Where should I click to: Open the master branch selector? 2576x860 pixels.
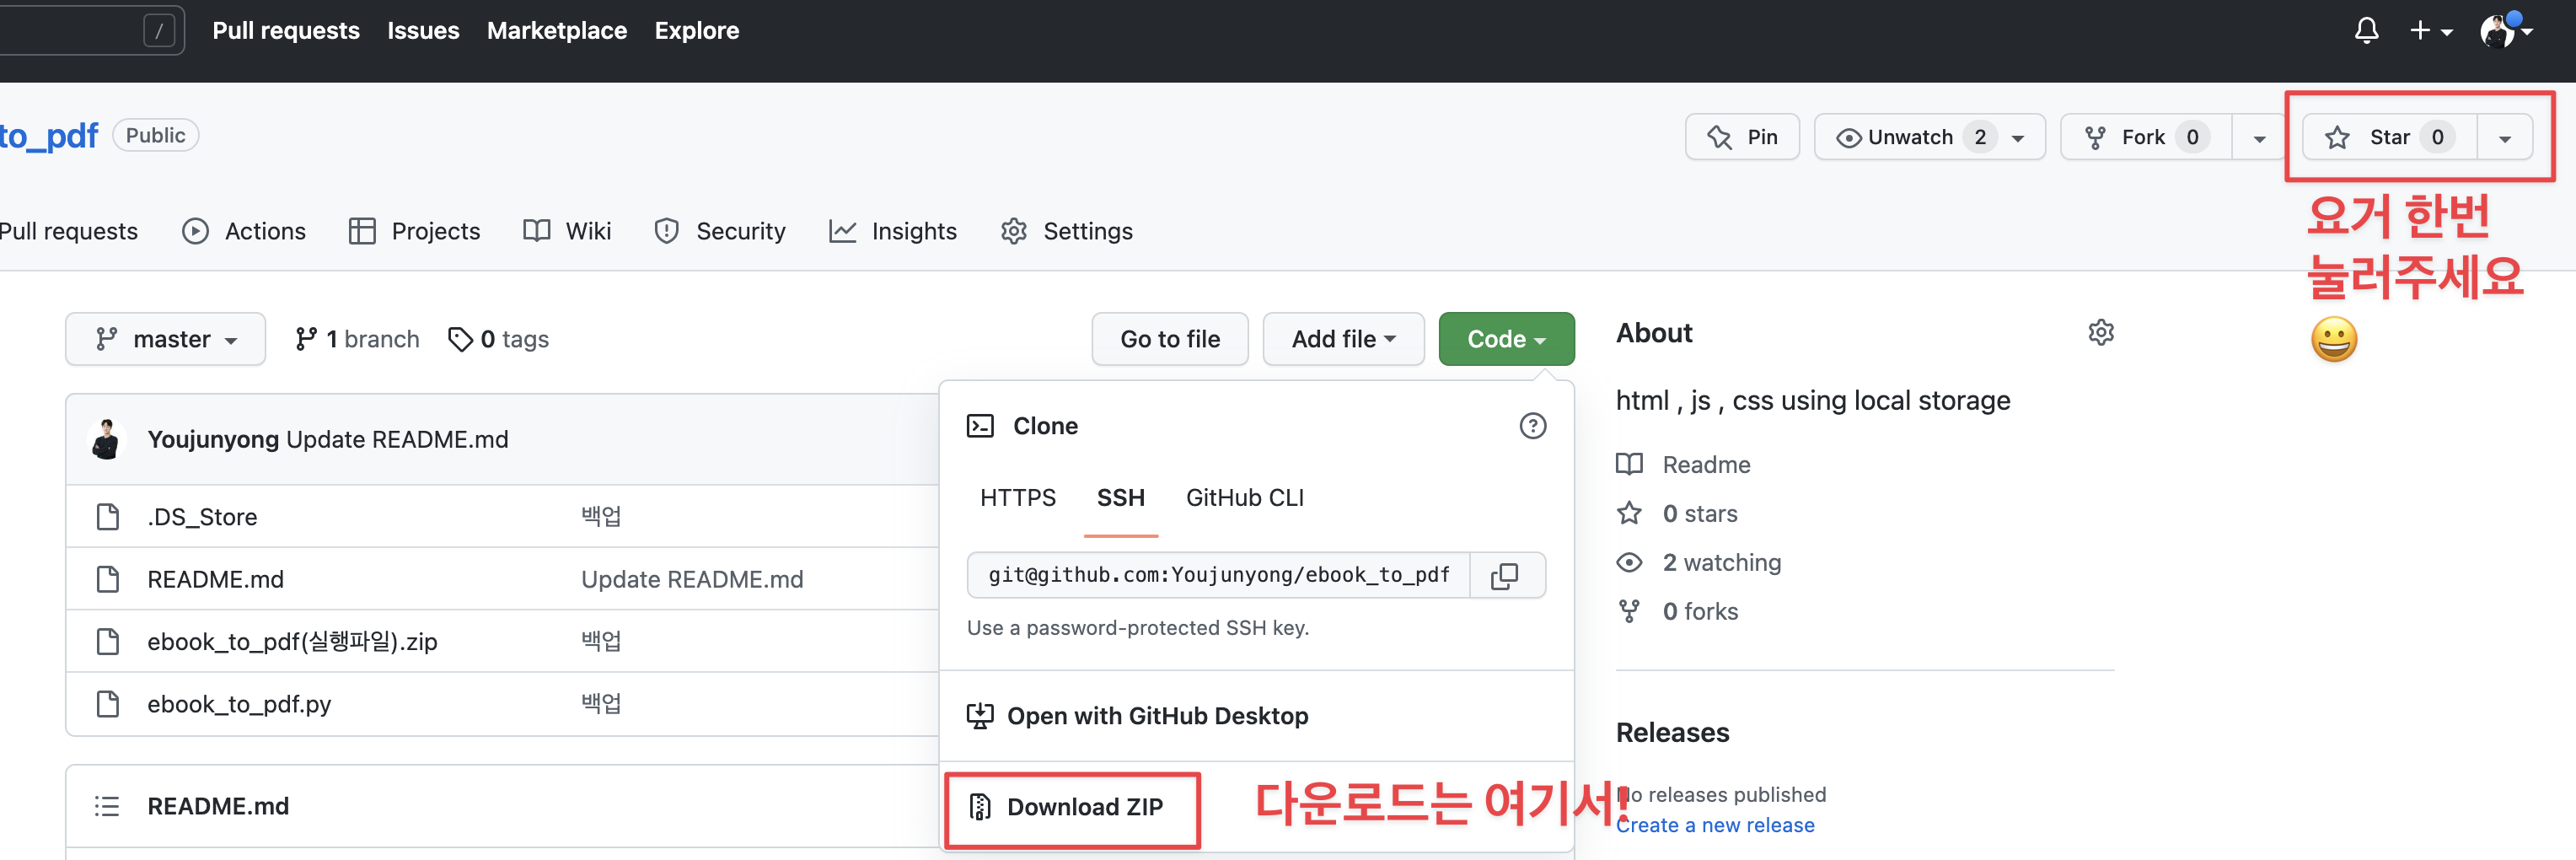click(166, 339)
